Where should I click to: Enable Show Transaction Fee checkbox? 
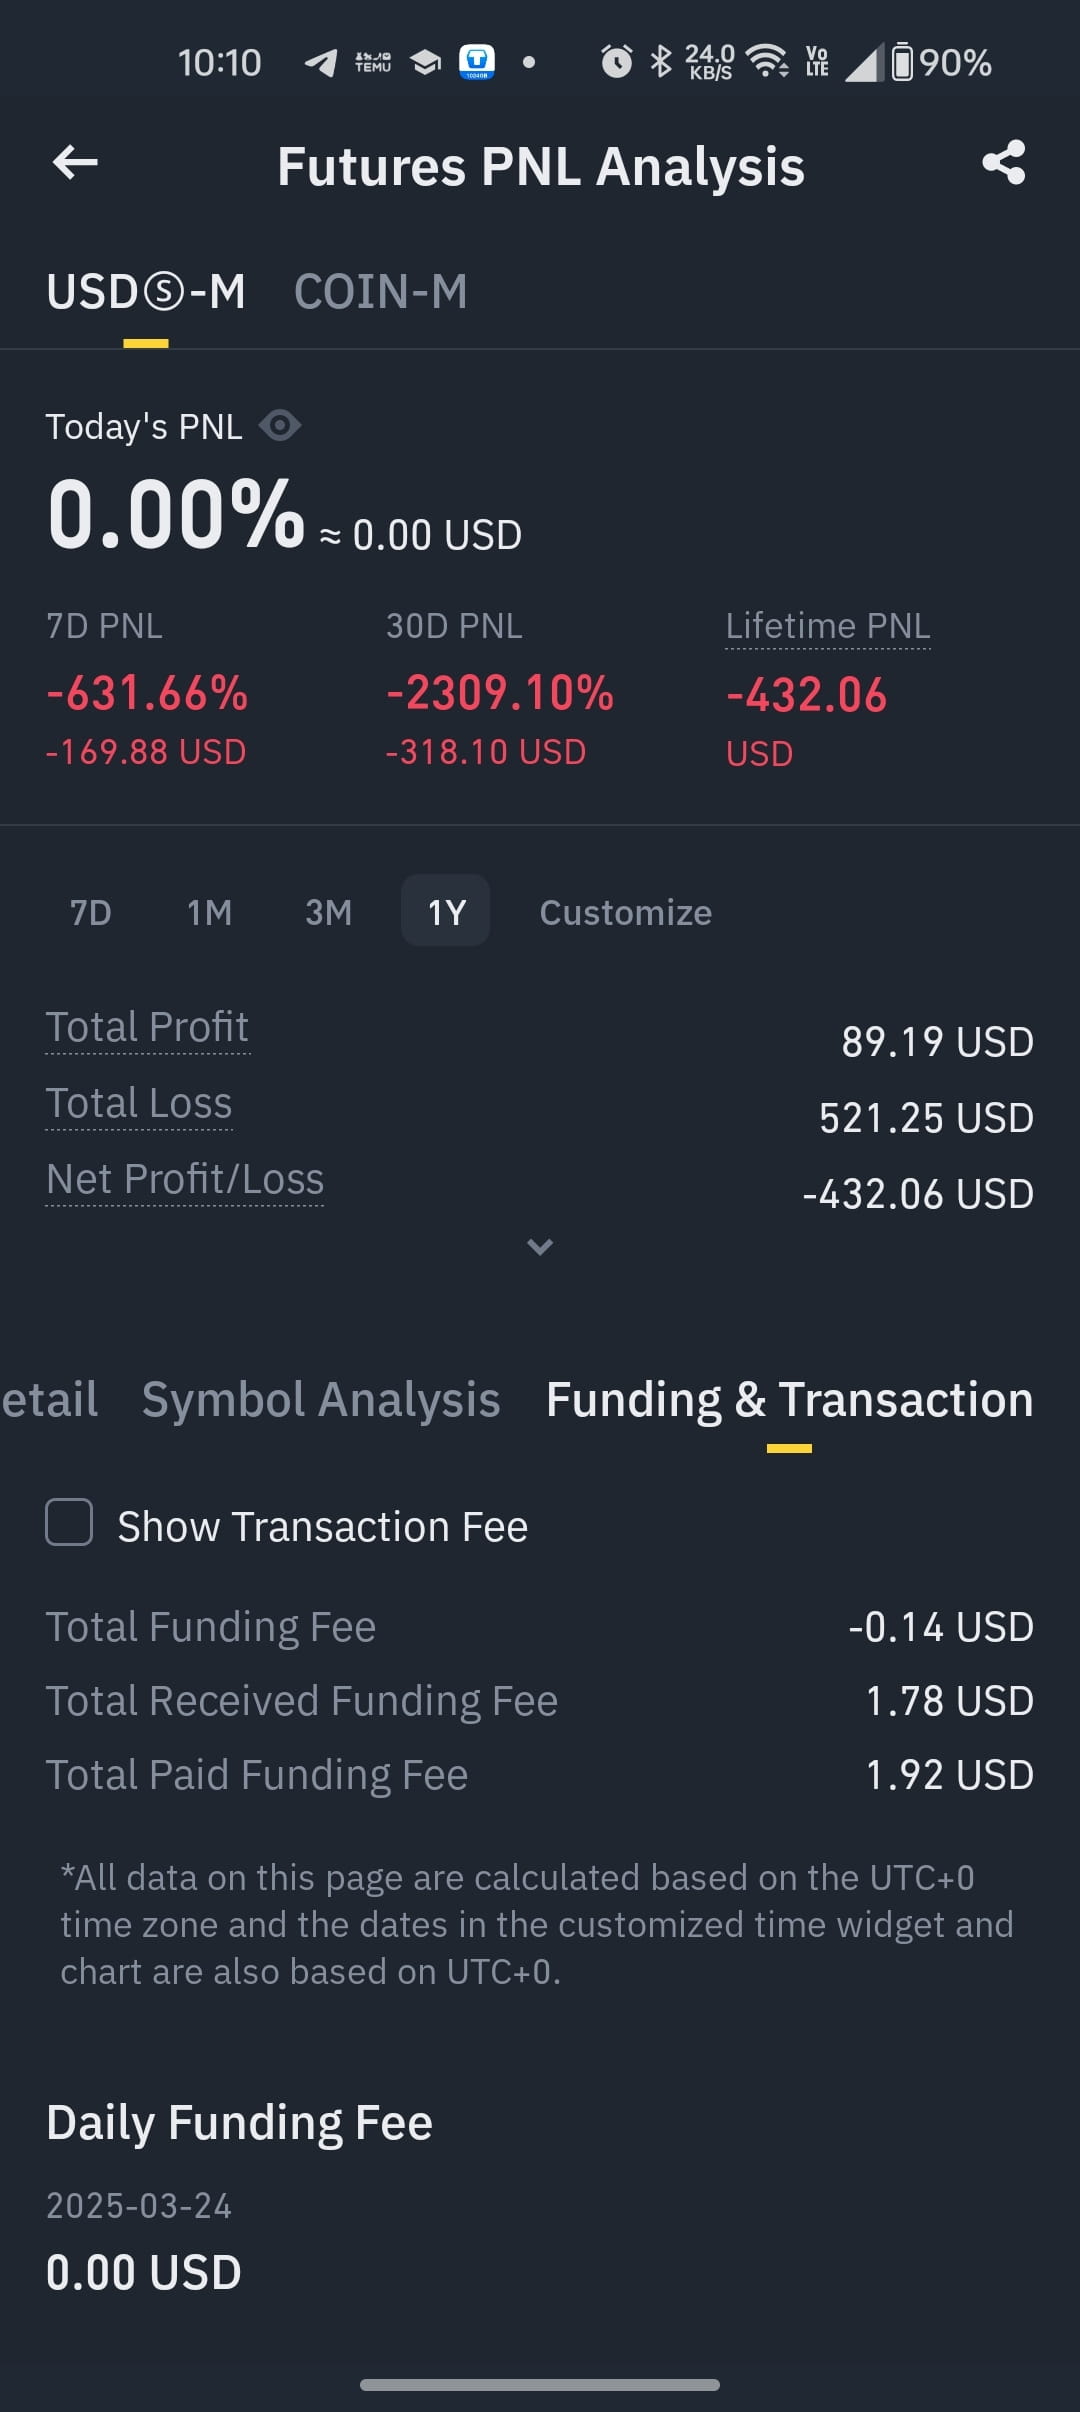[69, 1522]
